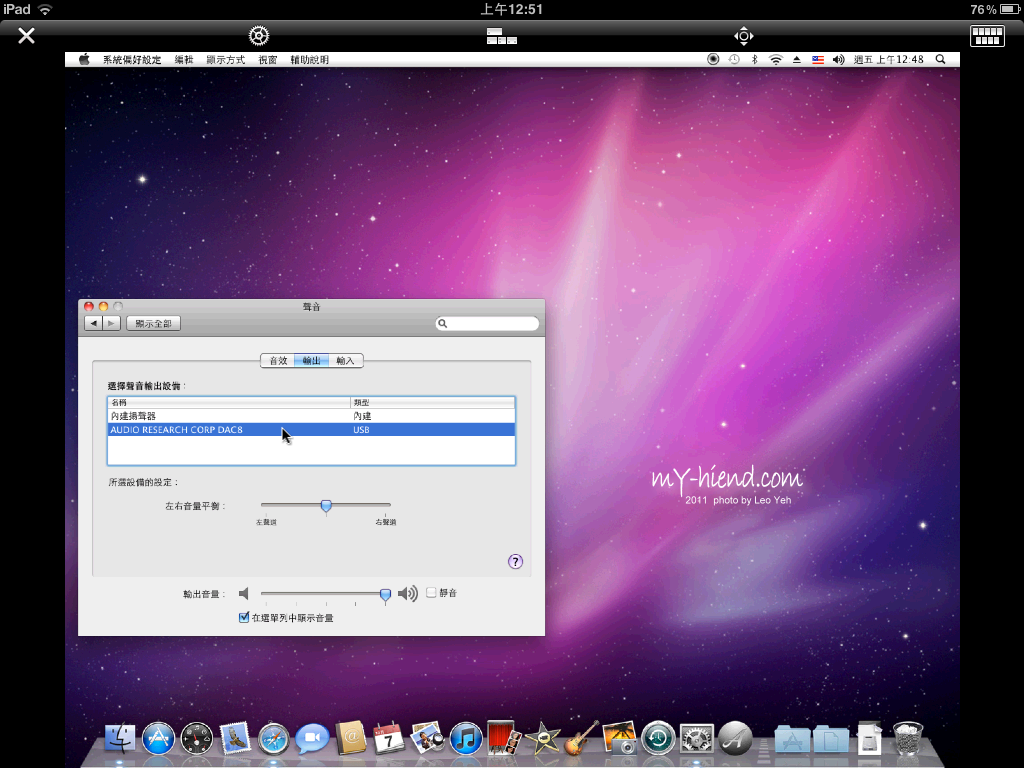Open the Trash in the Dock
Image resolution: width=1024 pixels, height=768 pixels.
908,738
